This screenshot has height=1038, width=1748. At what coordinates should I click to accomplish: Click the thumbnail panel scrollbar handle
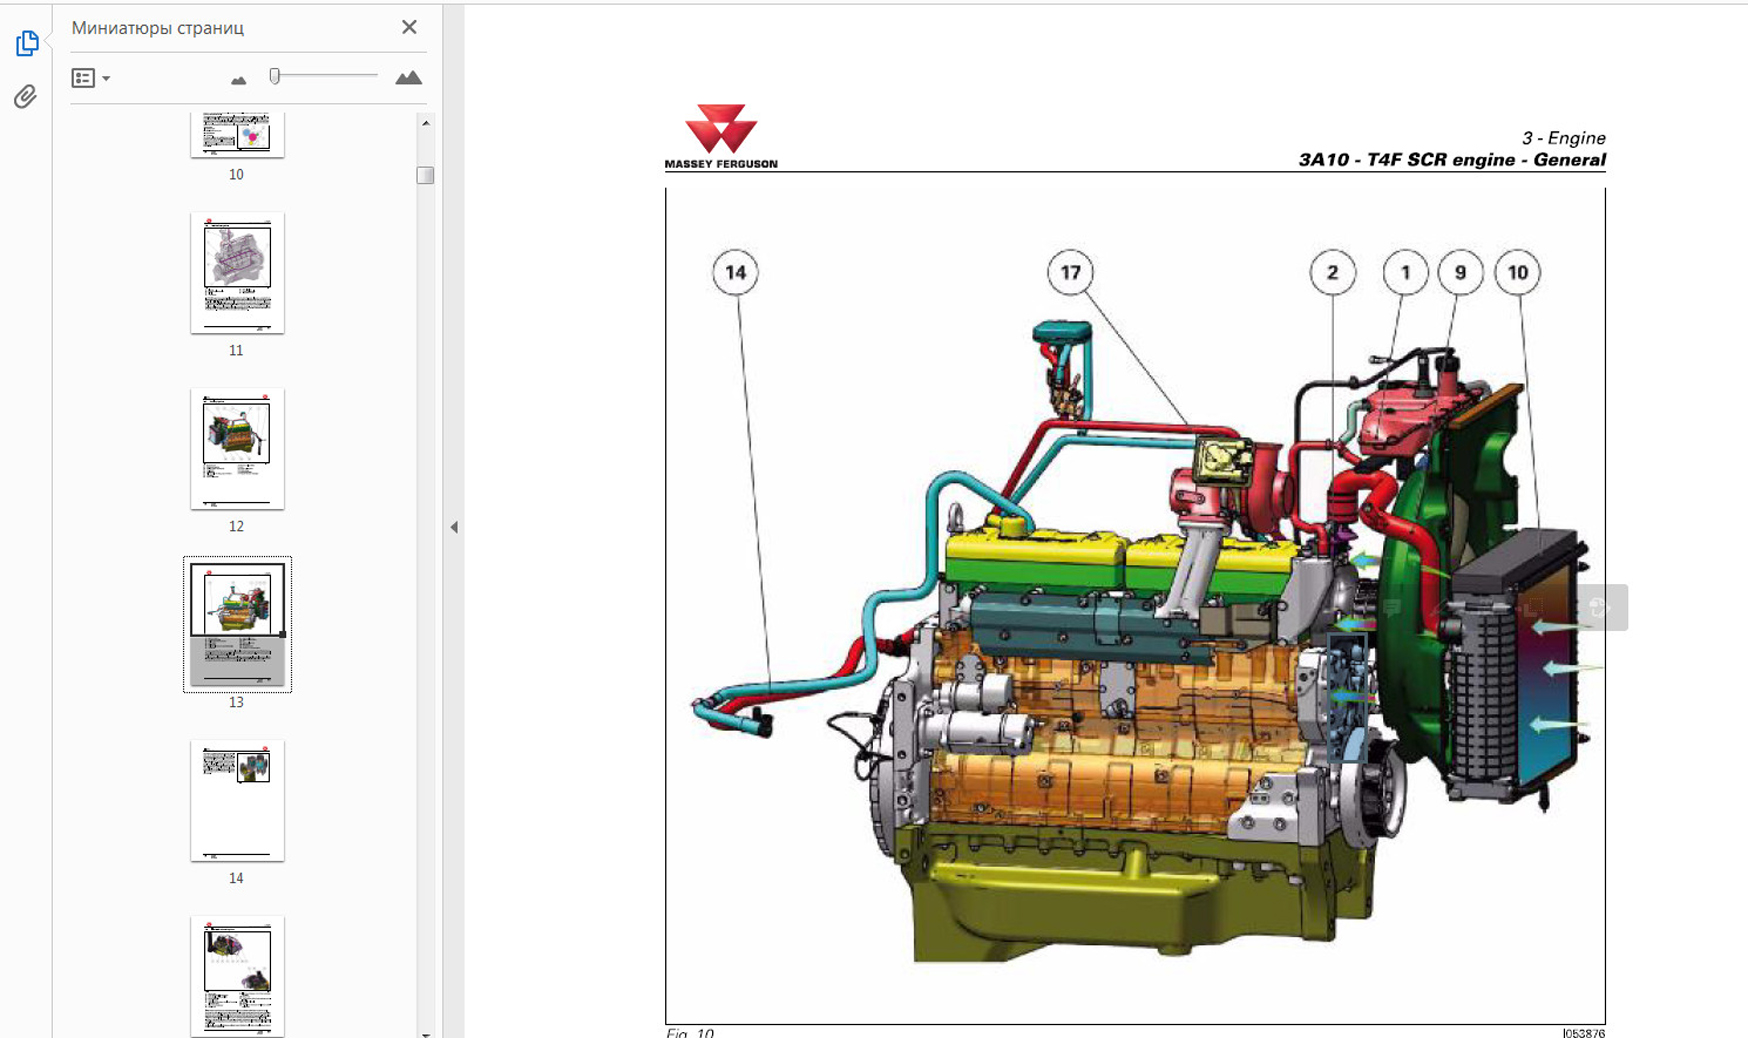(x=426, y=176)
